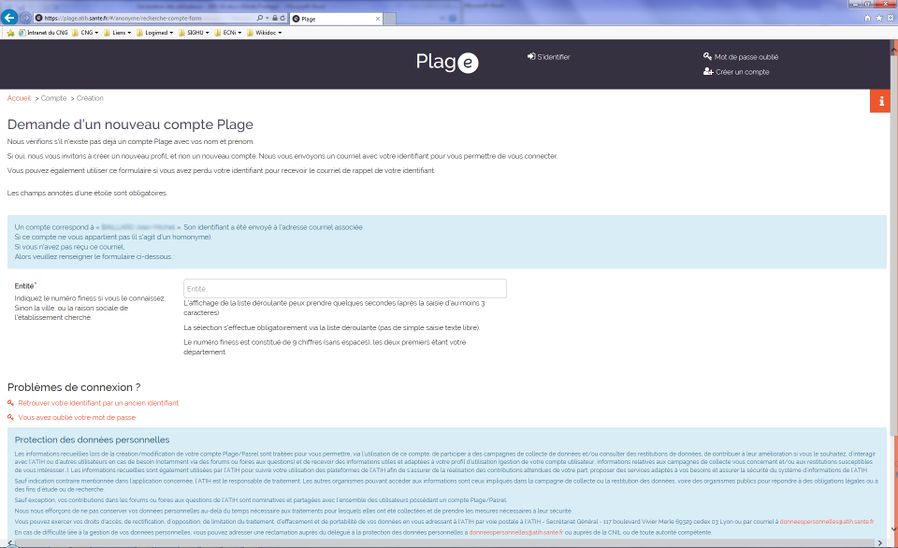This screenshot has height=548, width=898.
Task: Click the vertical scrollbar down arrow
Action: (893, 531)
